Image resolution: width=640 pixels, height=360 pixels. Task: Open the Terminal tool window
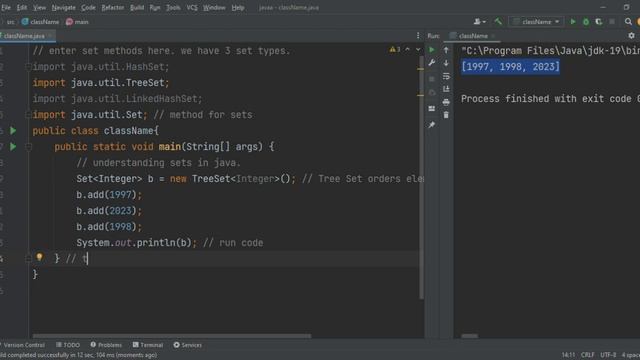[x=148, y=345]
